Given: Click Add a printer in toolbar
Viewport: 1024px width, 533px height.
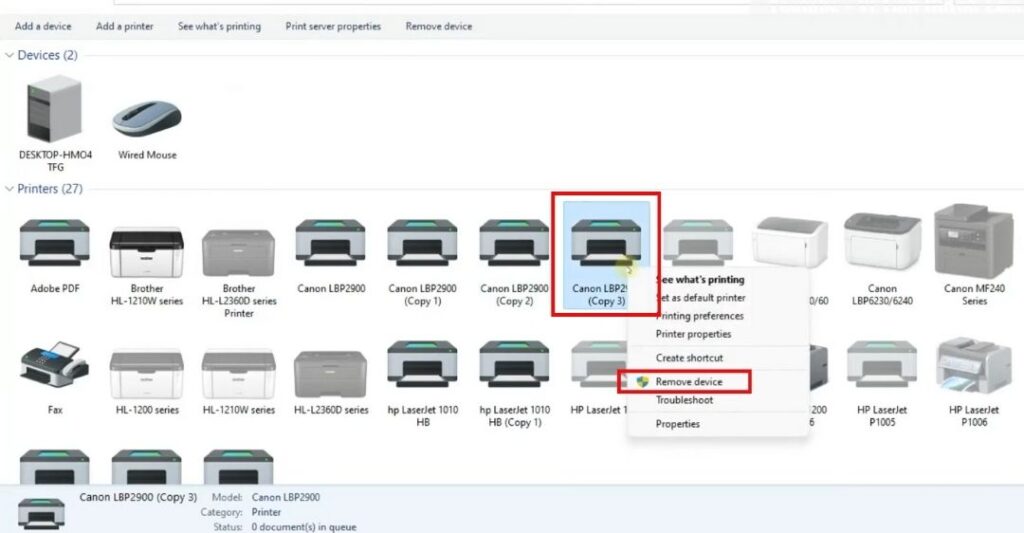Looking at the screenshot, I should point(125,26).
